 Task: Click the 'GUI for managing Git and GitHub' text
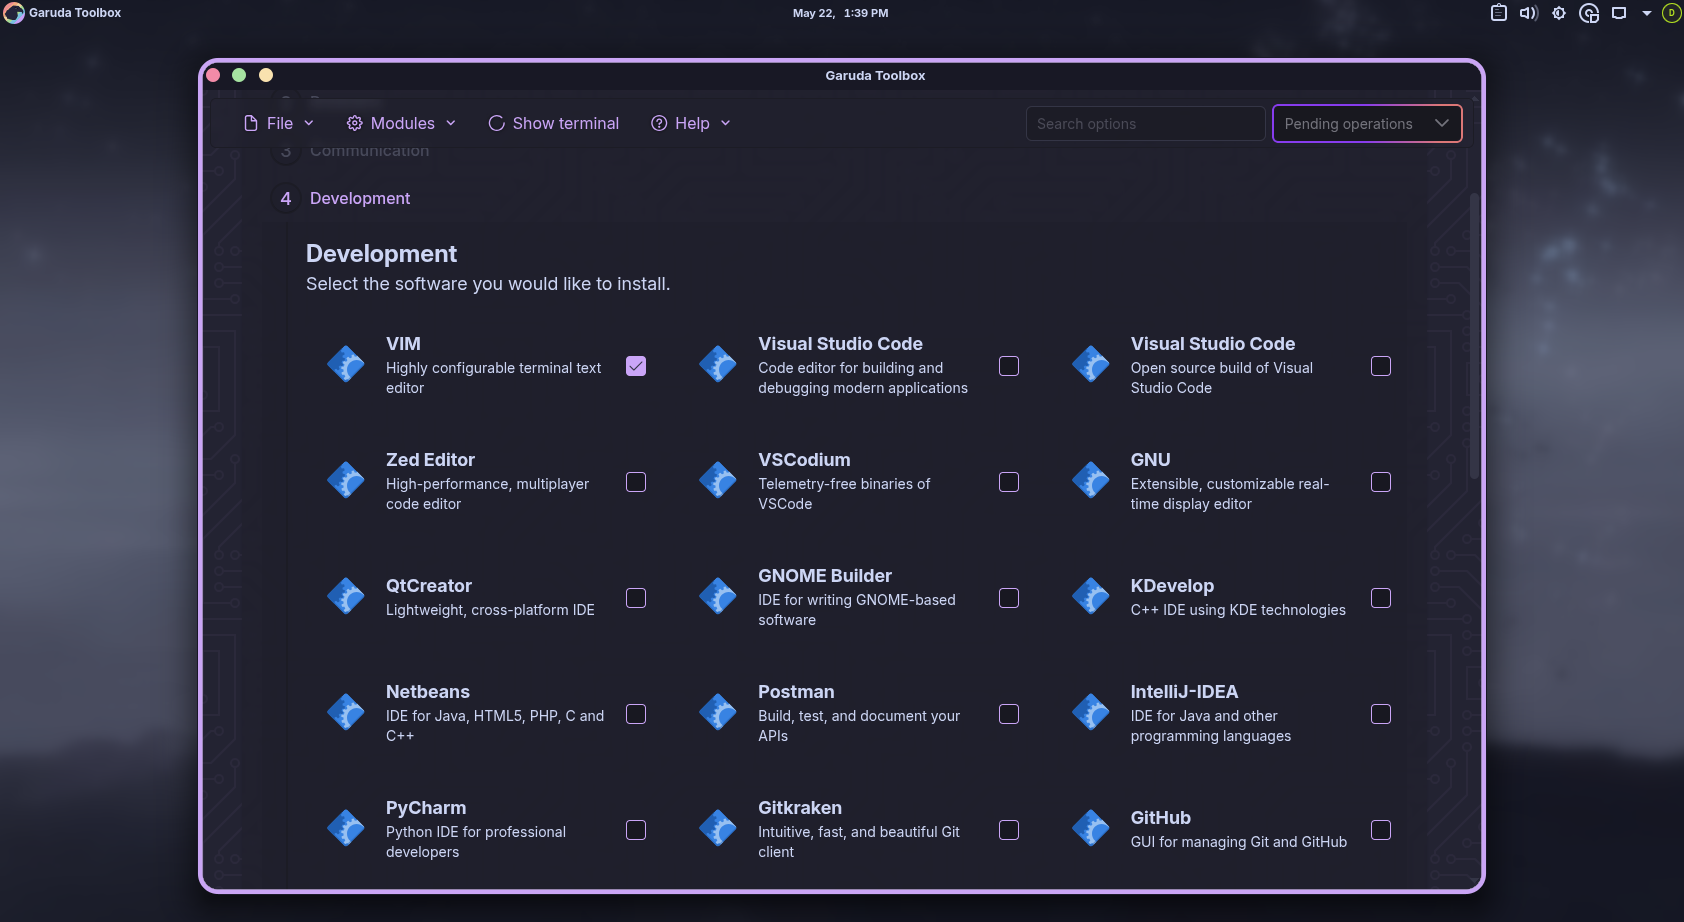tap(1239, 842)
